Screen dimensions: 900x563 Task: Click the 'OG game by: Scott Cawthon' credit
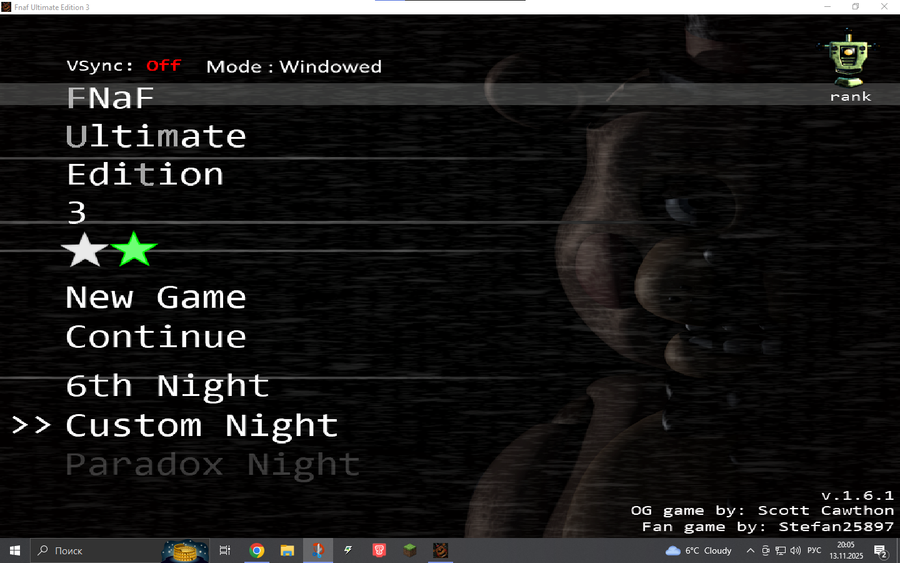click(x=762, y=510)
